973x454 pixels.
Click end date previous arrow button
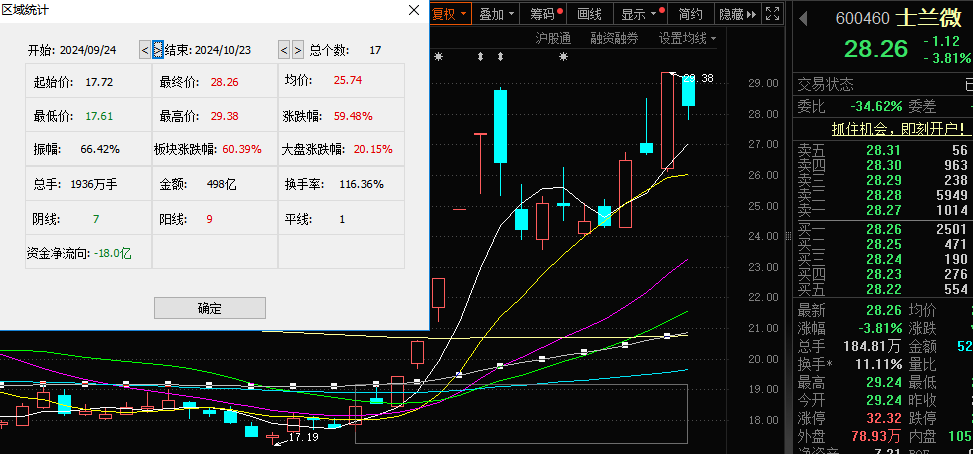(x=284, y=50)
